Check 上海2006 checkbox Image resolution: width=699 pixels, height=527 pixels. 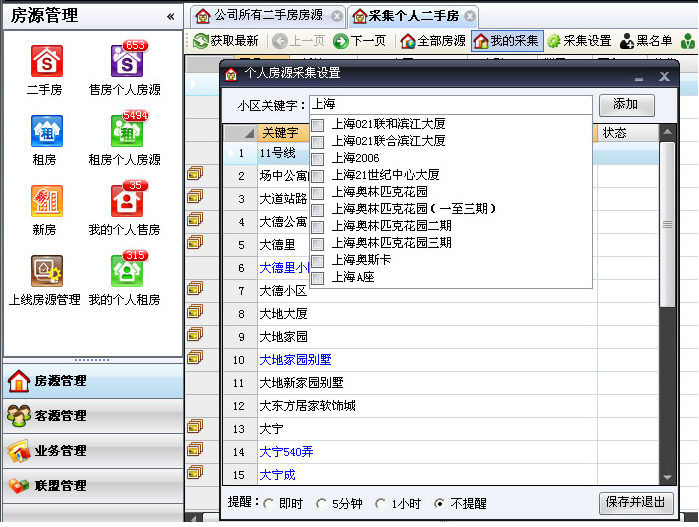pyautogui.click(x=318, y=159)
